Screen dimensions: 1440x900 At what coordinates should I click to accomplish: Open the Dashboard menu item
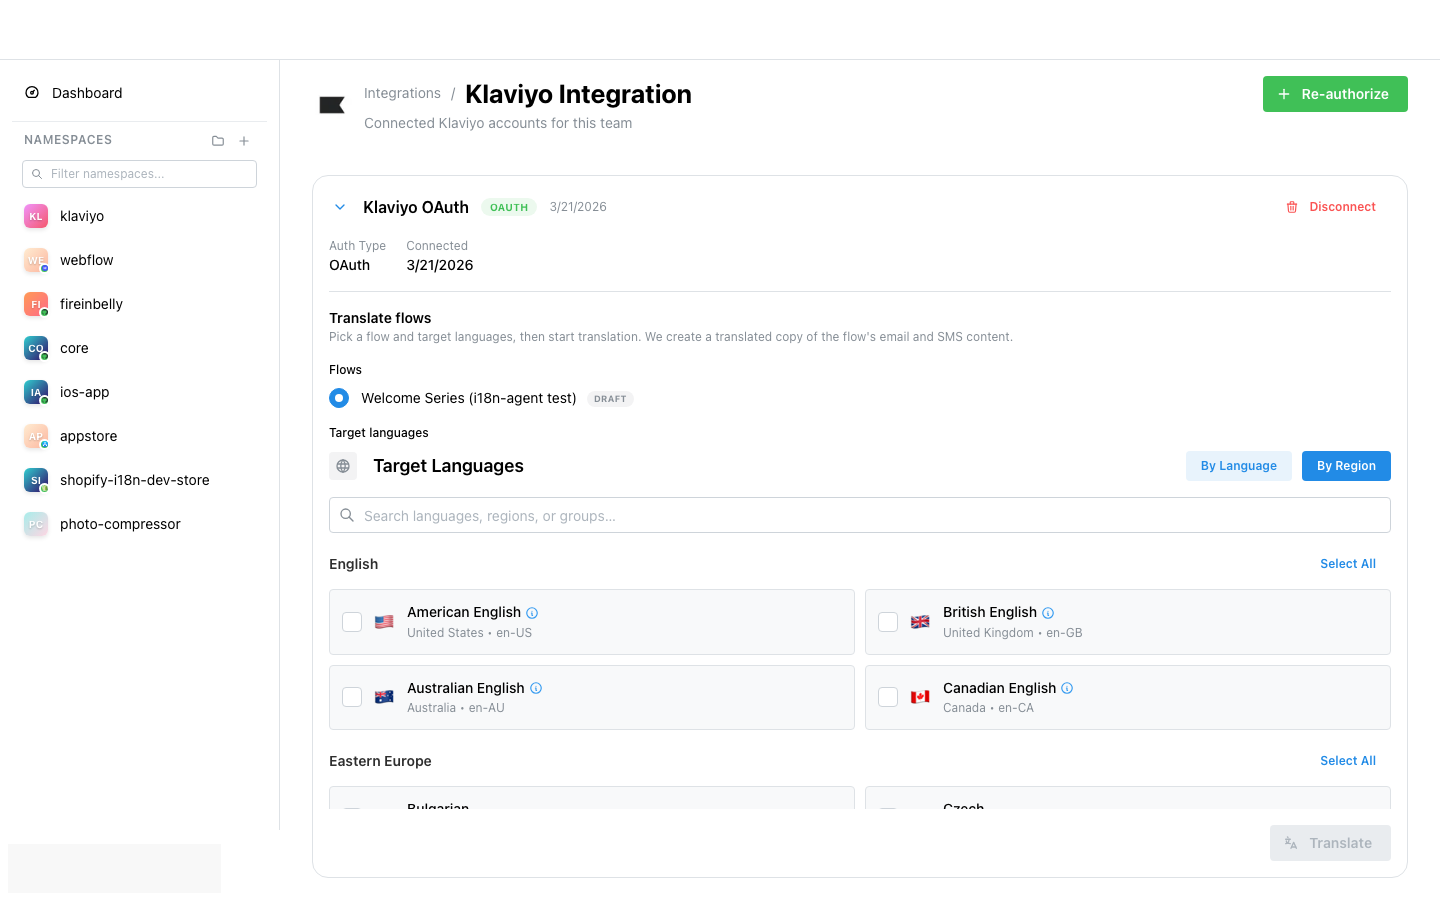pos(139,93)
